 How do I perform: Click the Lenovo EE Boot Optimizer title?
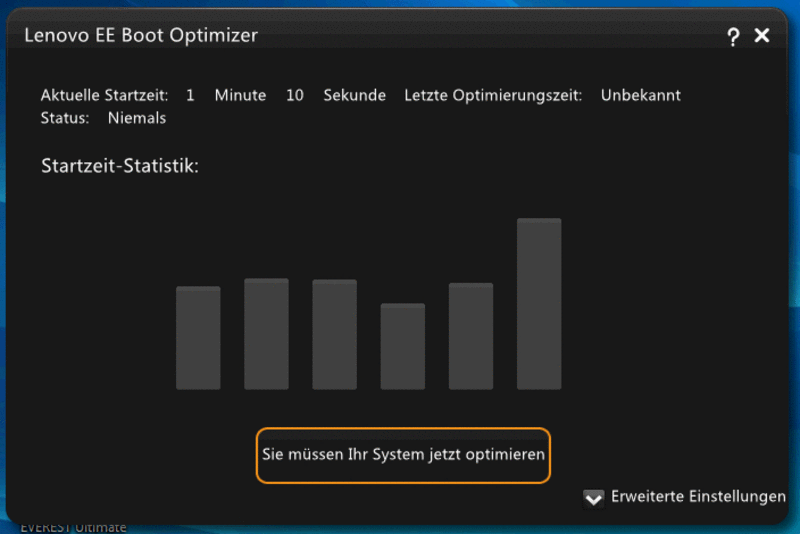(141, 35)
